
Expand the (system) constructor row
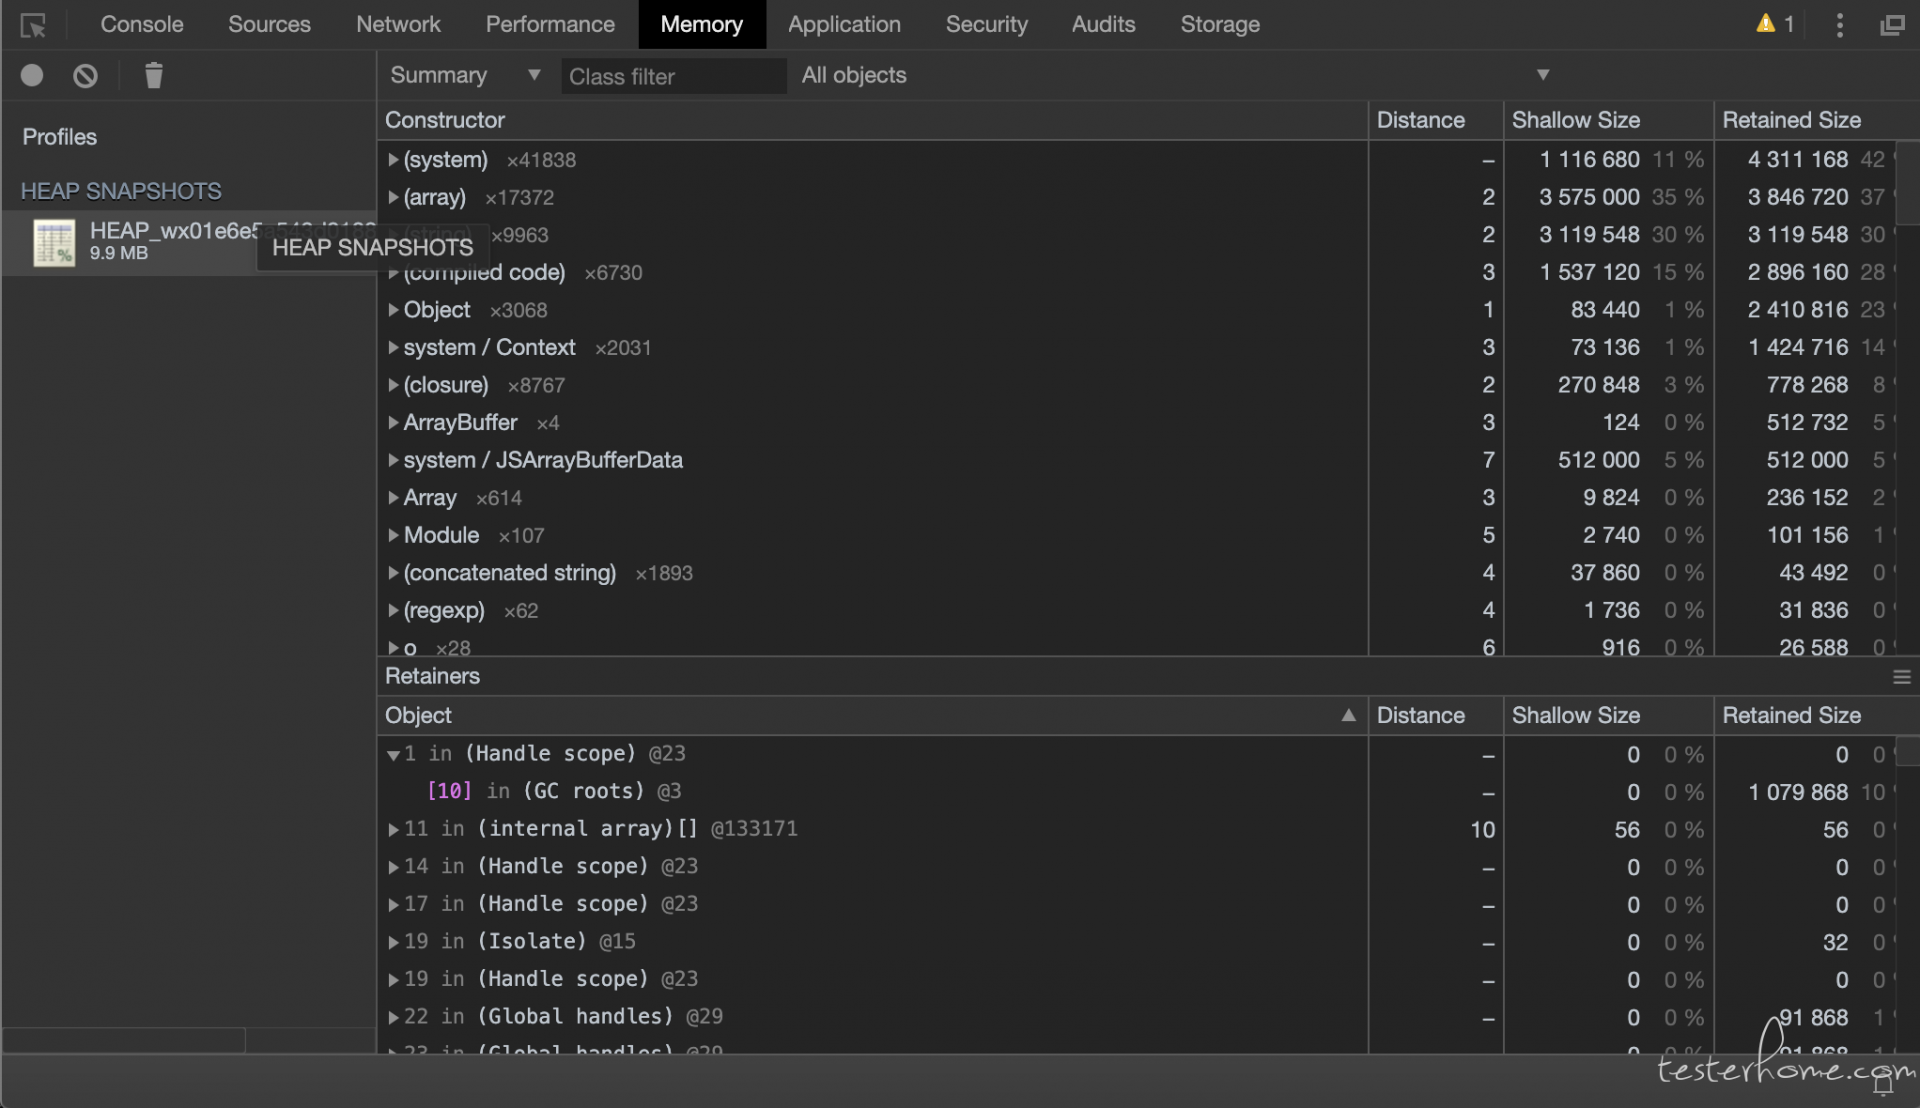point(393,160)
